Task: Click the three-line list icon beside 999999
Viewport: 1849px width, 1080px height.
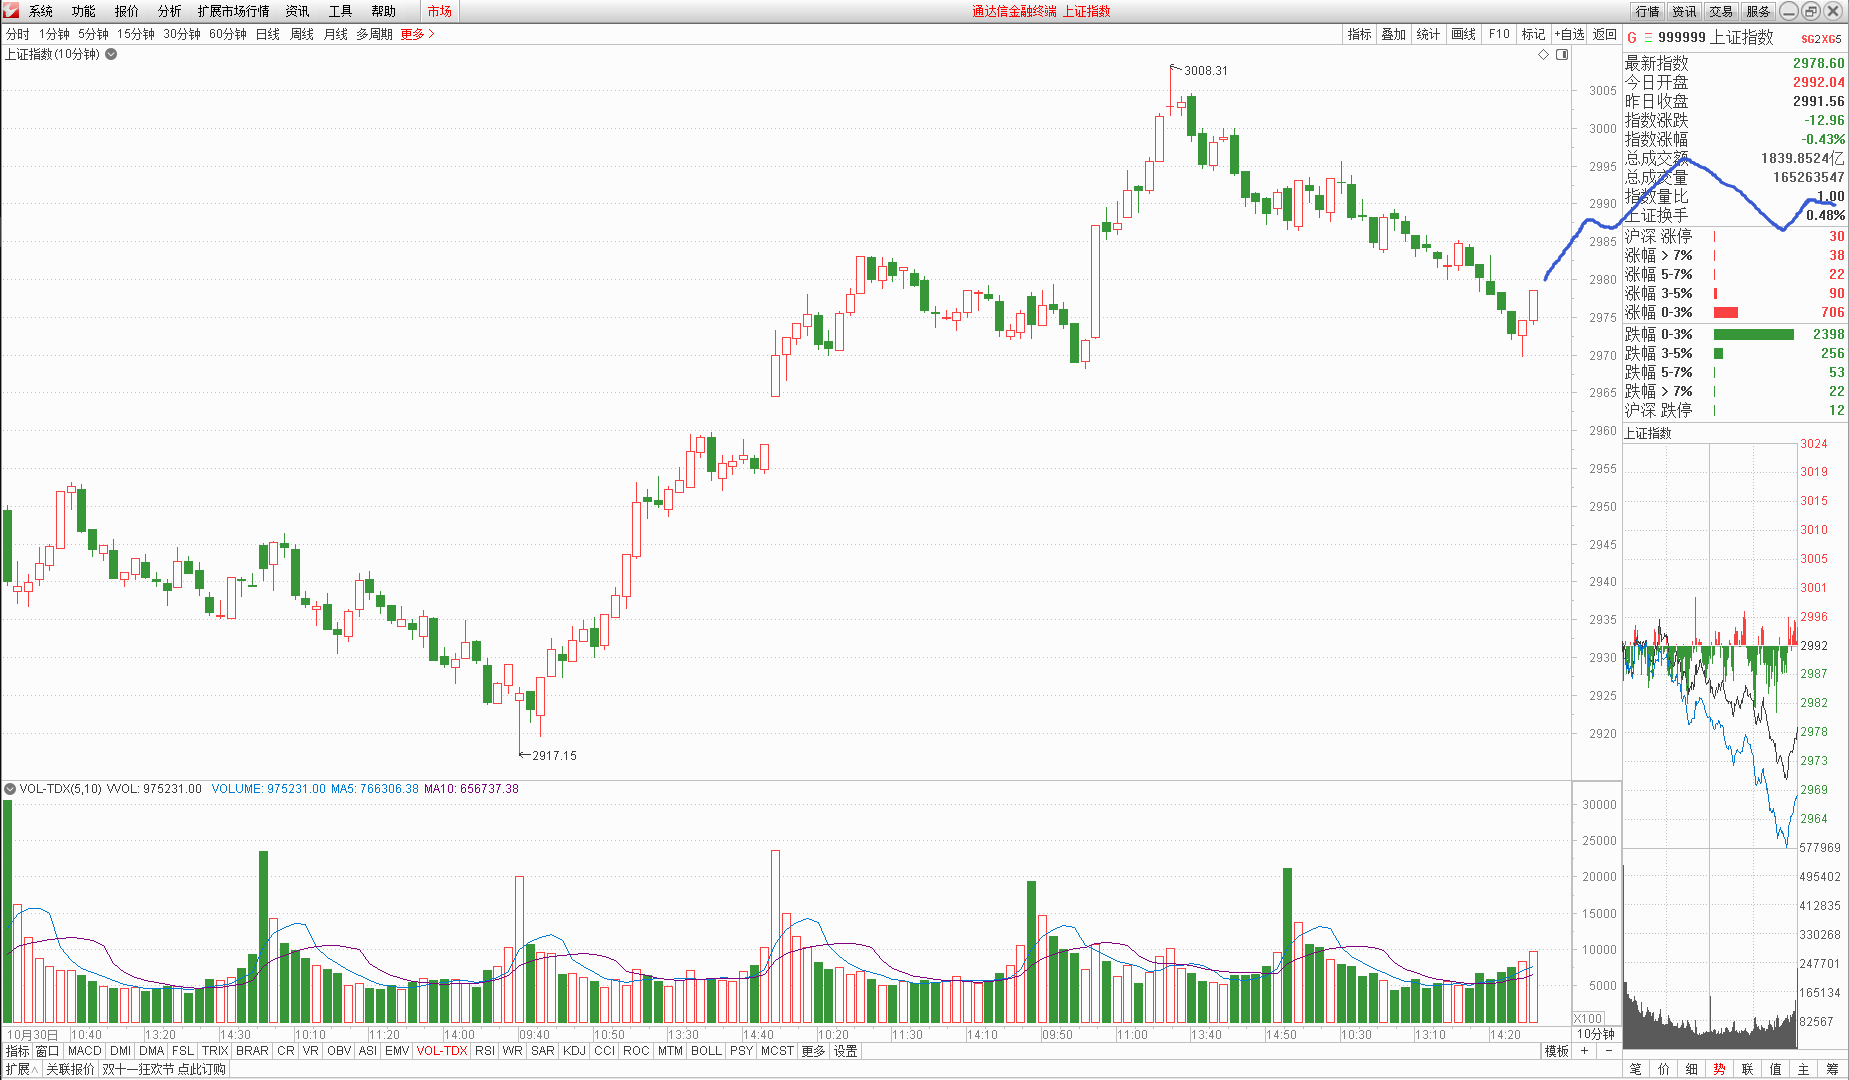Action: point(1648,38)
